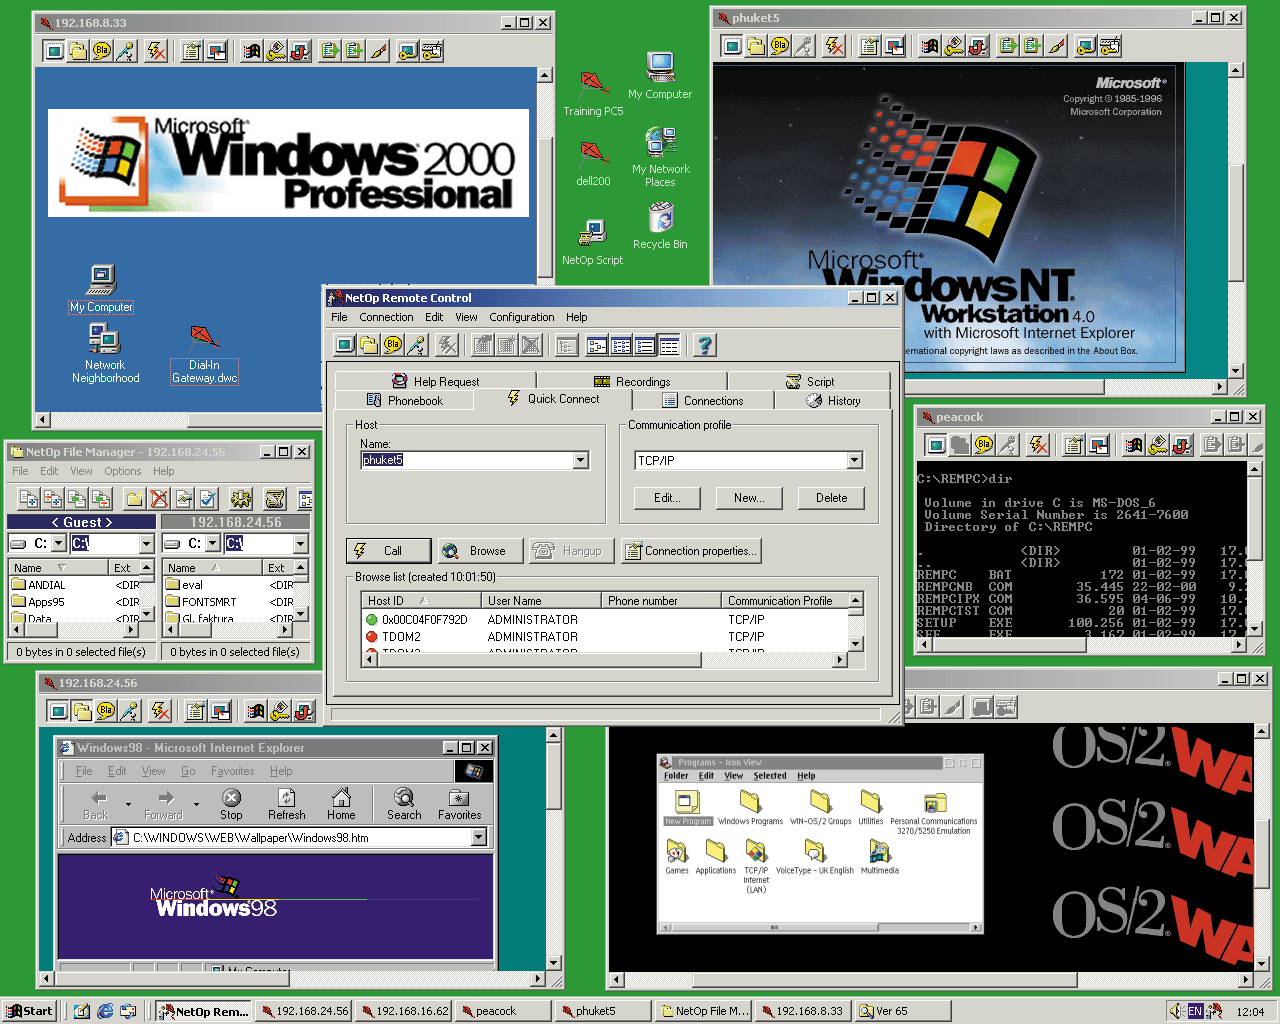The image size is (1280, 1024).
Task: Click the Call button
Action: point(389,551)
